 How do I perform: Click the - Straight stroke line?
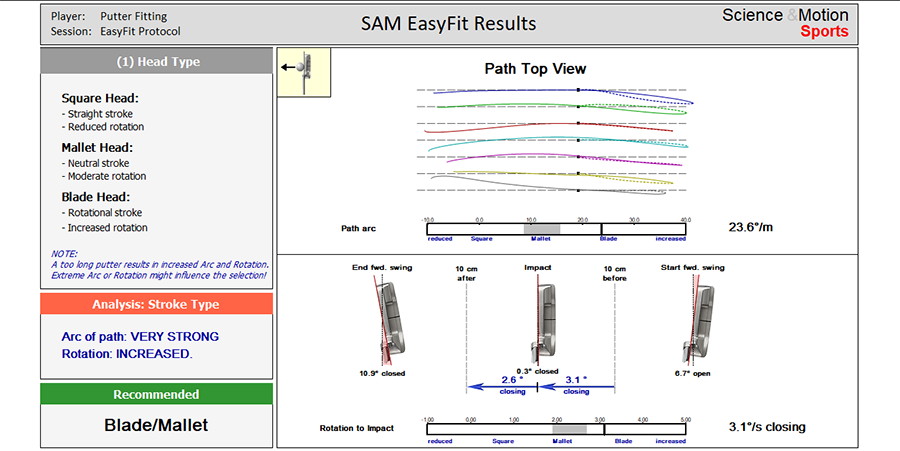tap(97, 114)
